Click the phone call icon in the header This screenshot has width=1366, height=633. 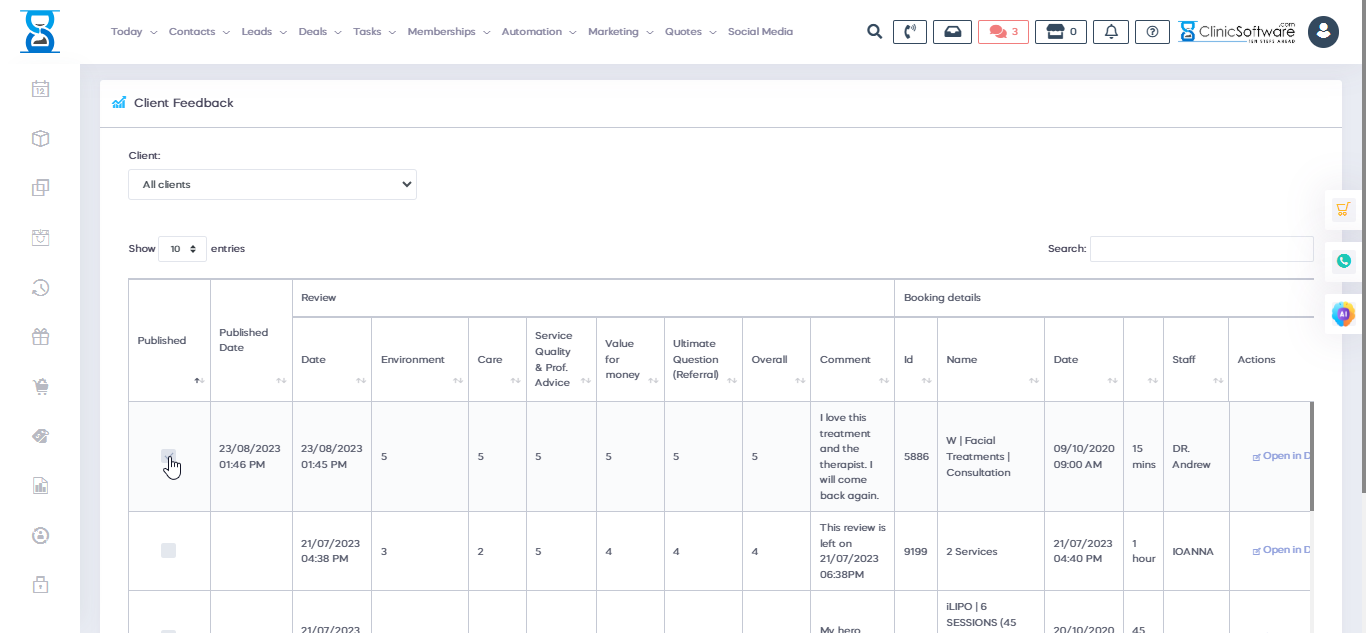pyautogui.click(x=908, y=32)
